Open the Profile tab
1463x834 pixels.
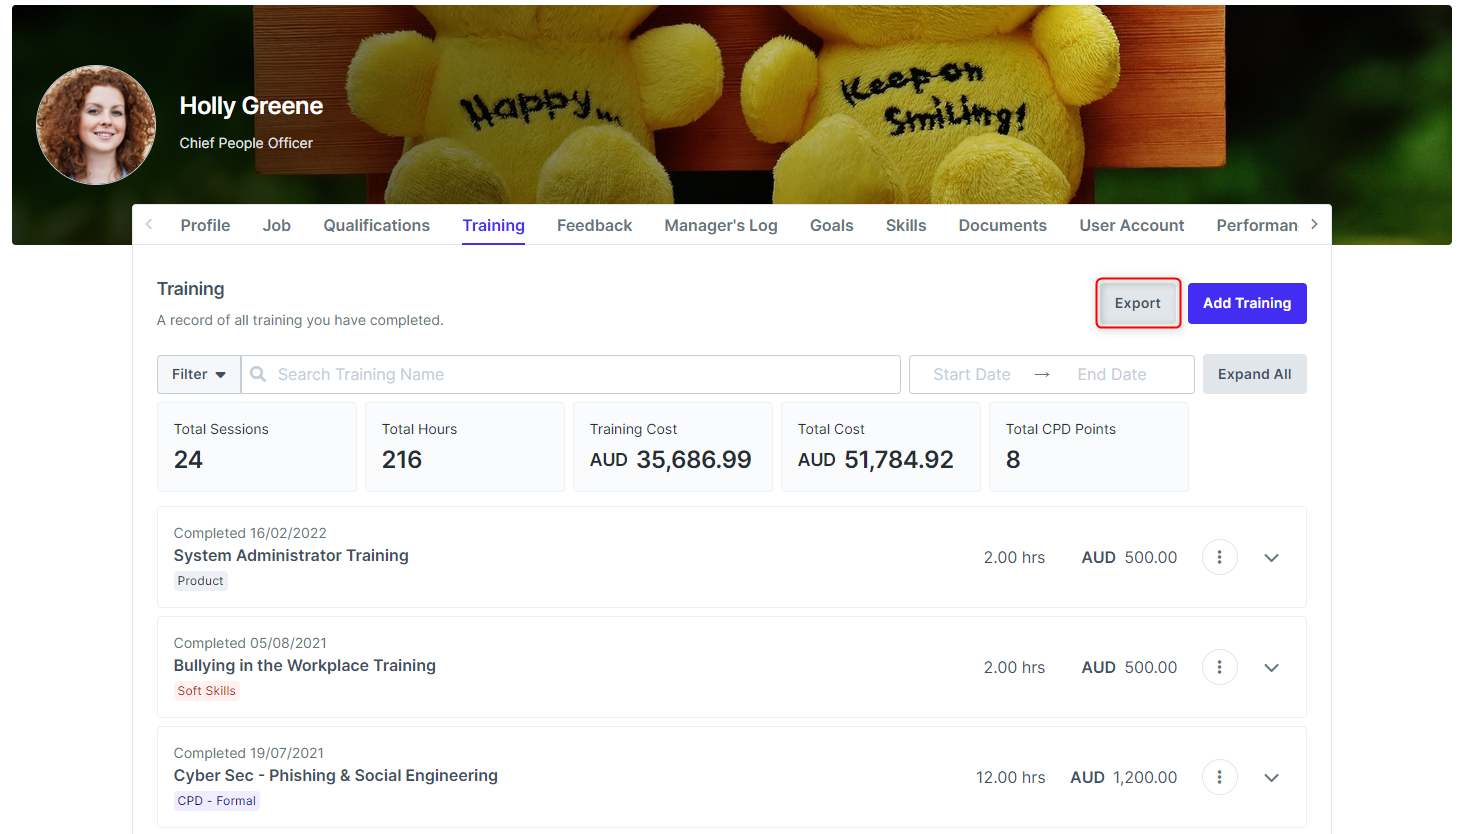(205, 226)
